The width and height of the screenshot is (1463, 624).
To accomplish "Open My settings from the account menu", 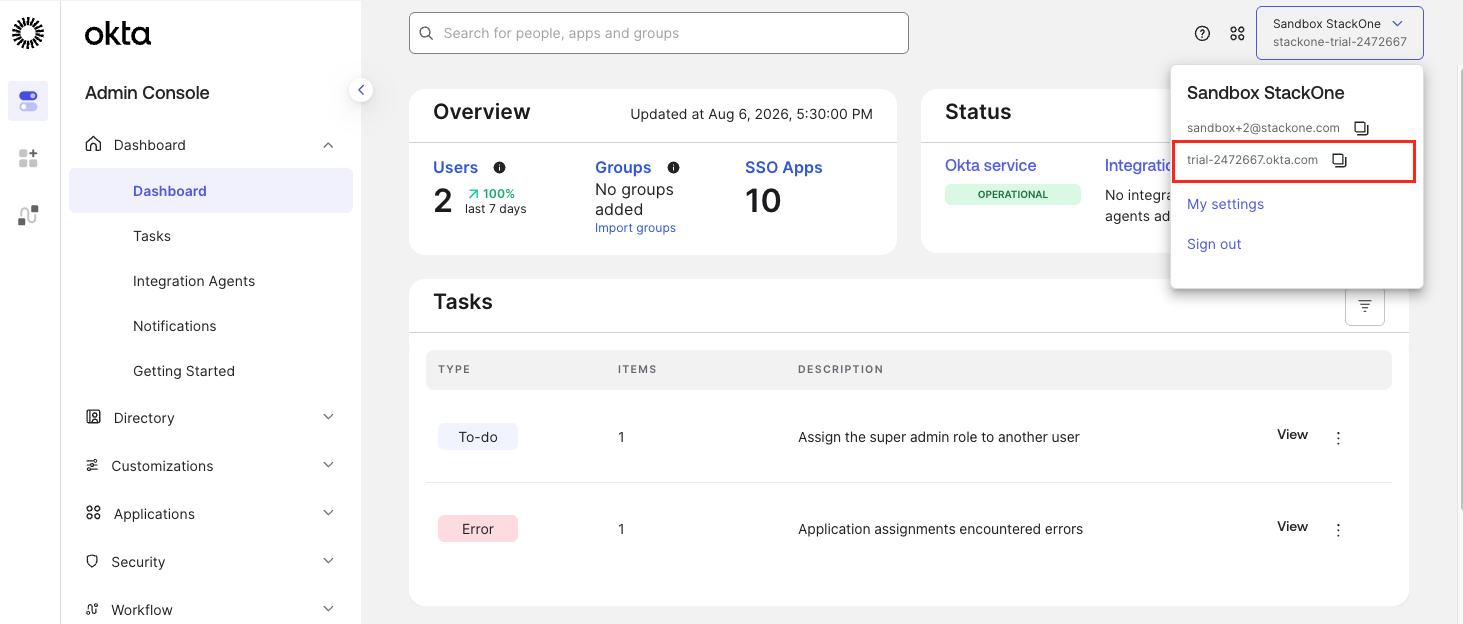I will pyautogui.click(x=1225, y=204).
